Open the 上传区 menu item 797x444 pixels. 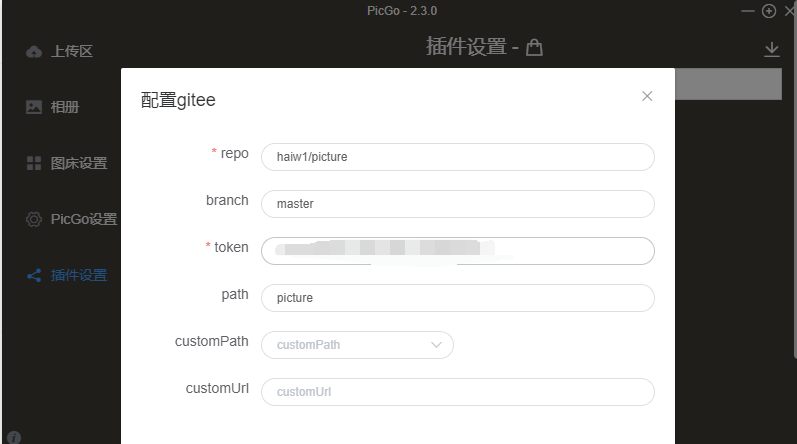(72, 51)
